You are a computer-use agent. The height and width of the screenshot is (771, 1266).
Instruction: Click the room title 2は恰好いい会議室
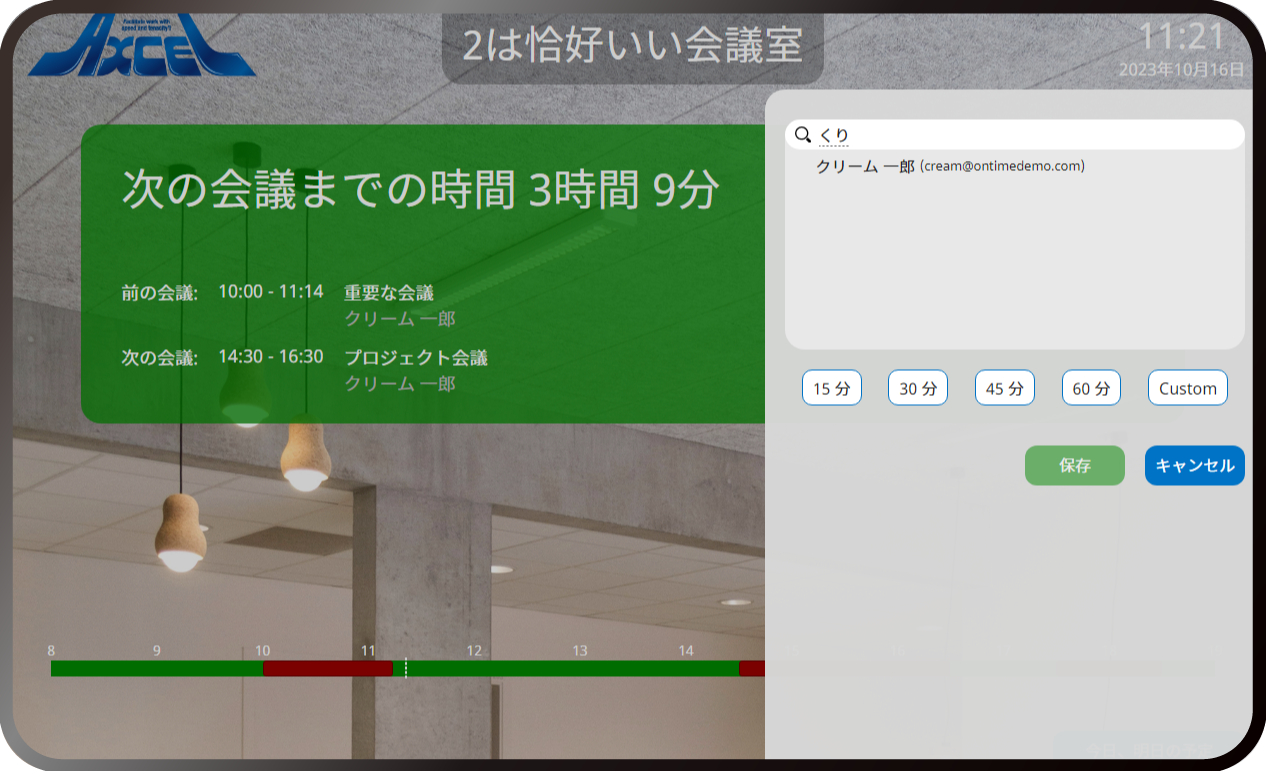[633, 46]
